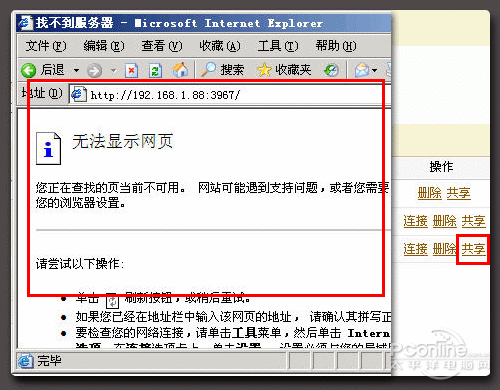Screen dimensions: 500x390
Task: Click the Stop loading icon
Action: (x=131, y=70)
